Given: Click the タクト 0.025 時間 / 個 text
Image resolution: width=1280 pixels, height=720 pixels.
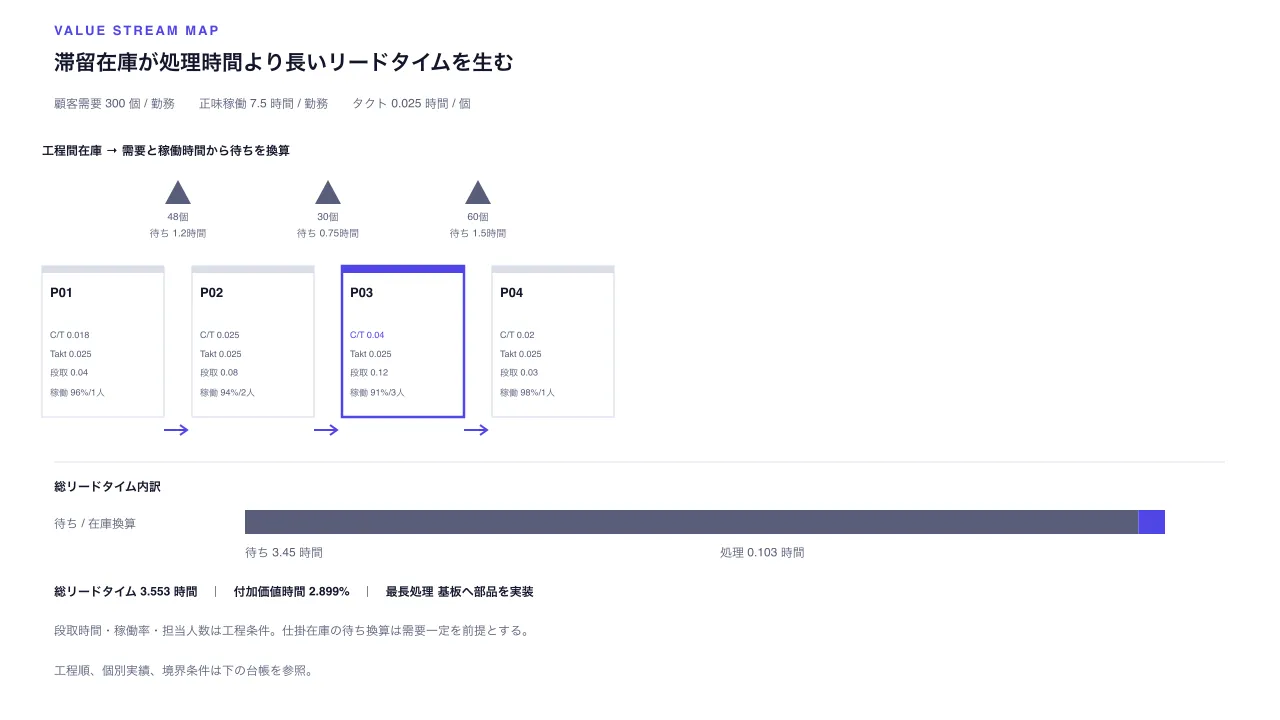Looking at the screenshot, I should 411,104.
